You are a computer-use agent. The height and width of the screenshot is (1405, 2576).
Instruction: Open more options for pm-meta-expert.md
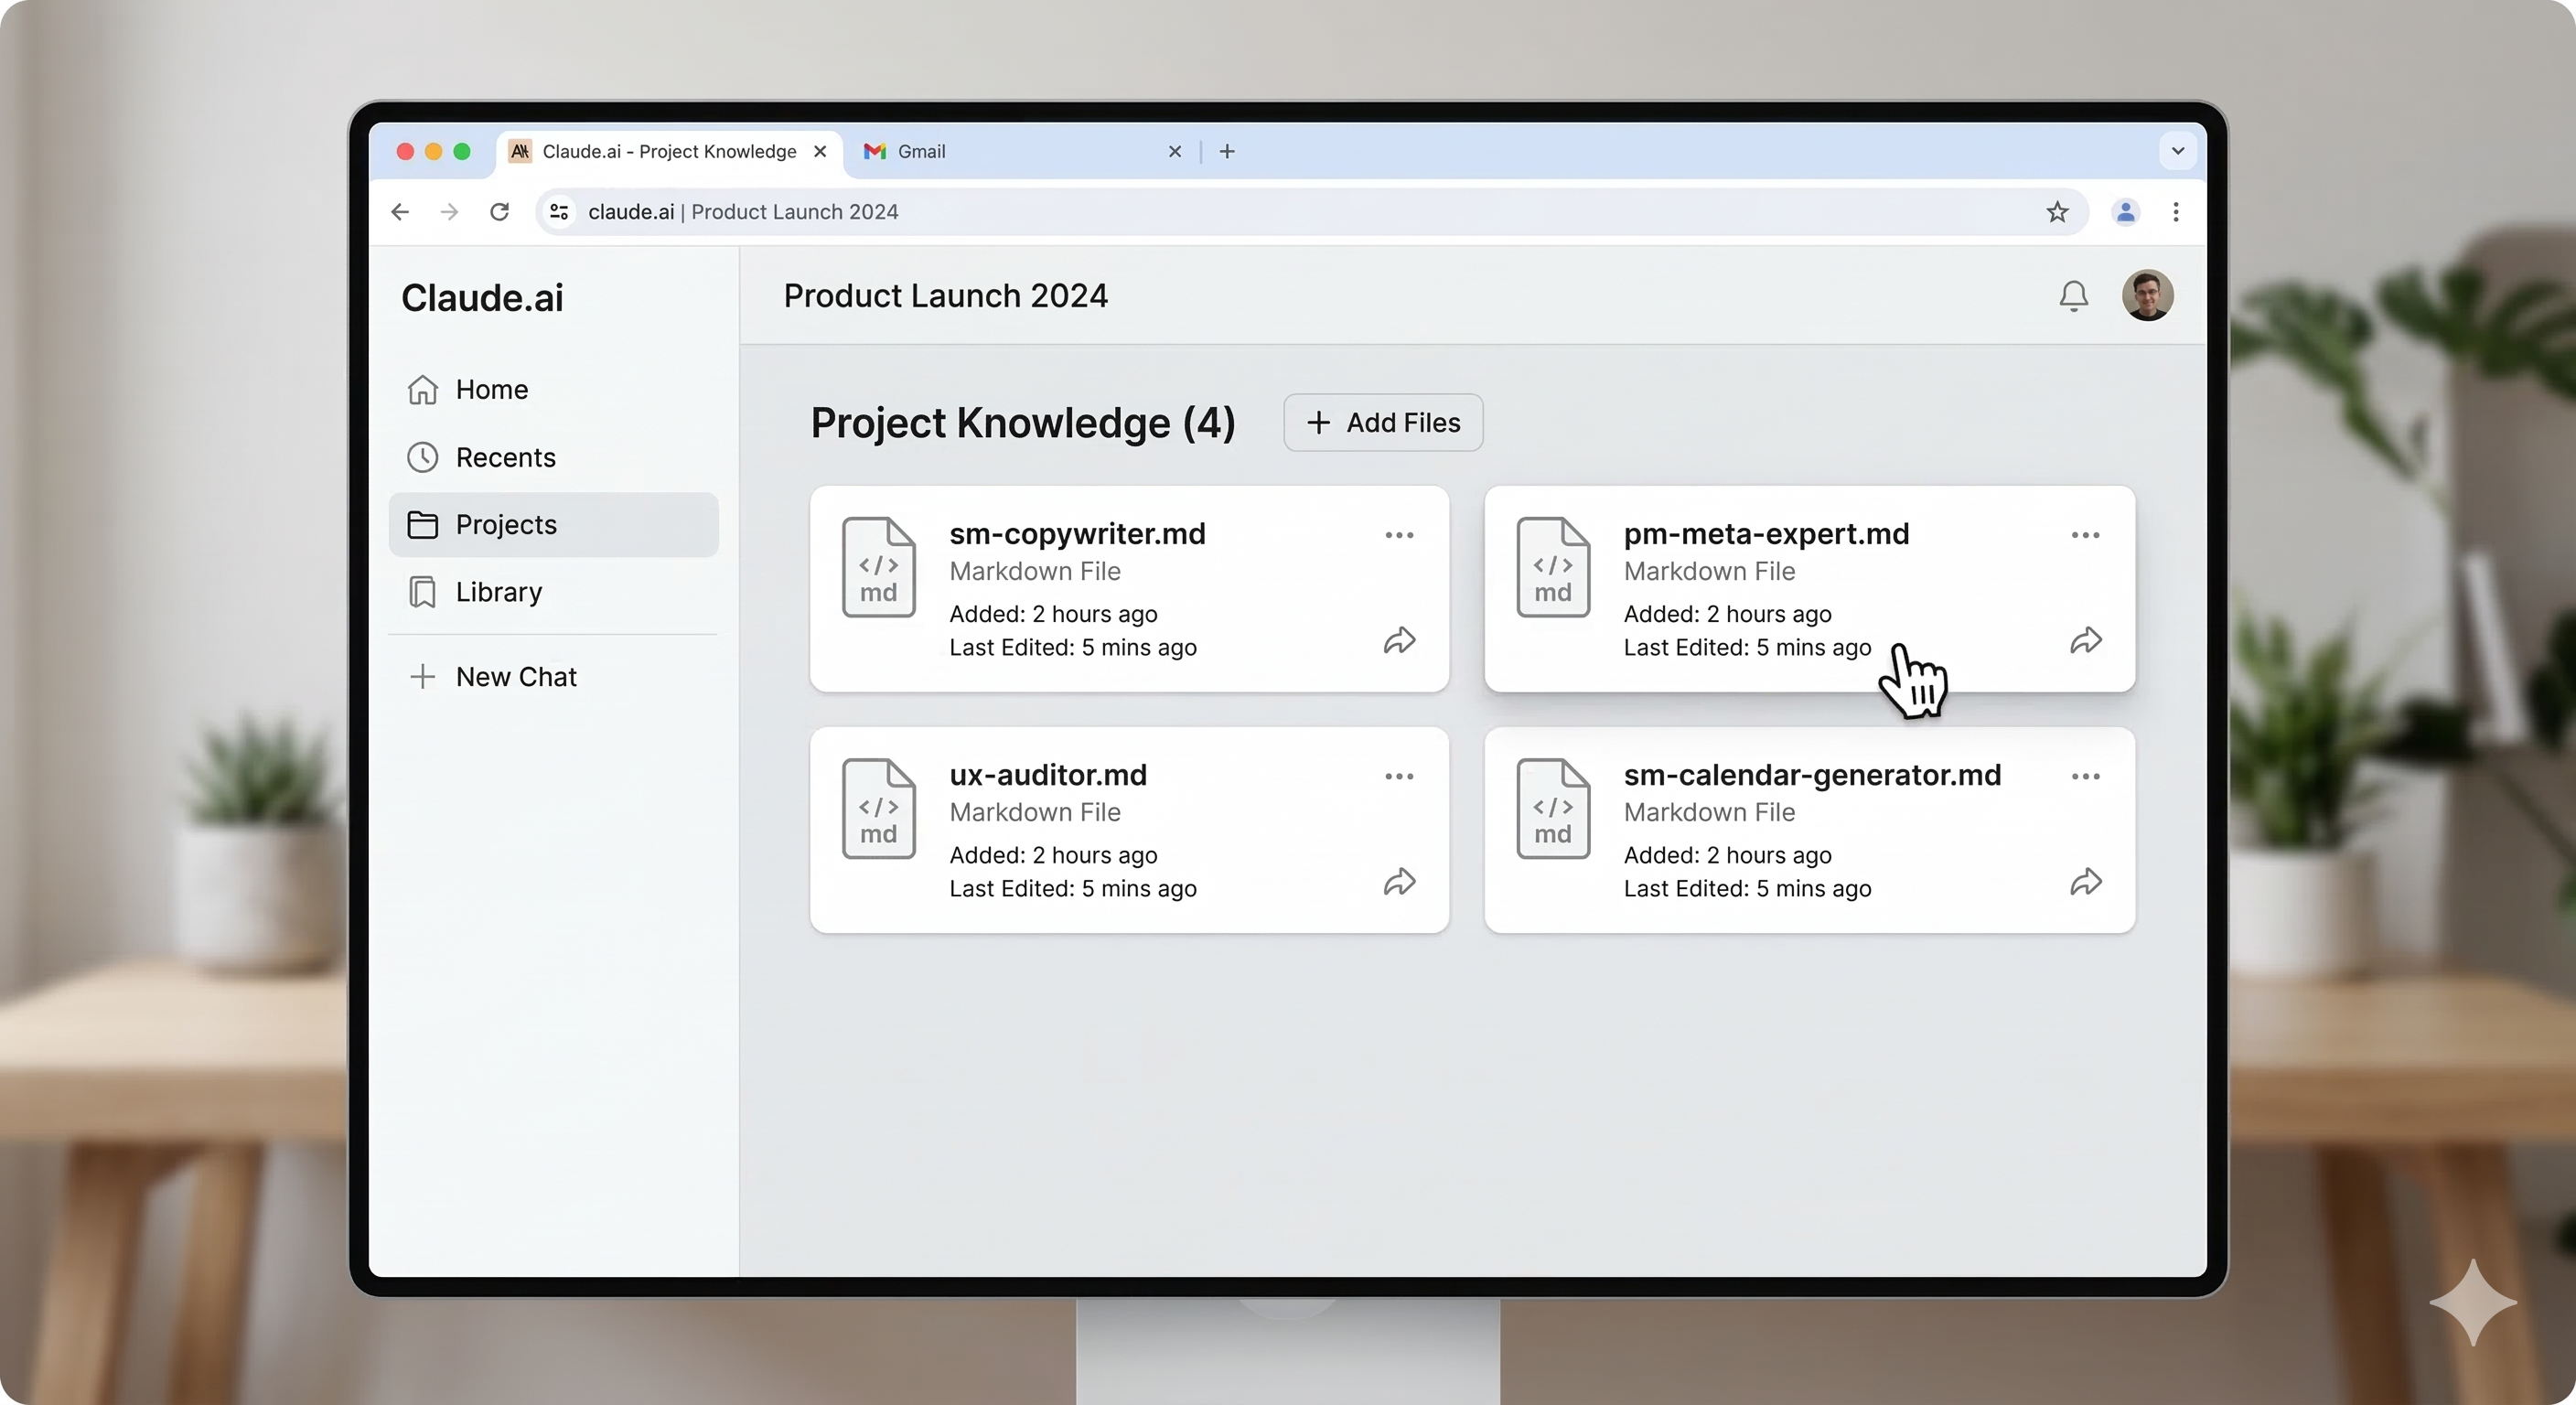tap(2085, 535)
